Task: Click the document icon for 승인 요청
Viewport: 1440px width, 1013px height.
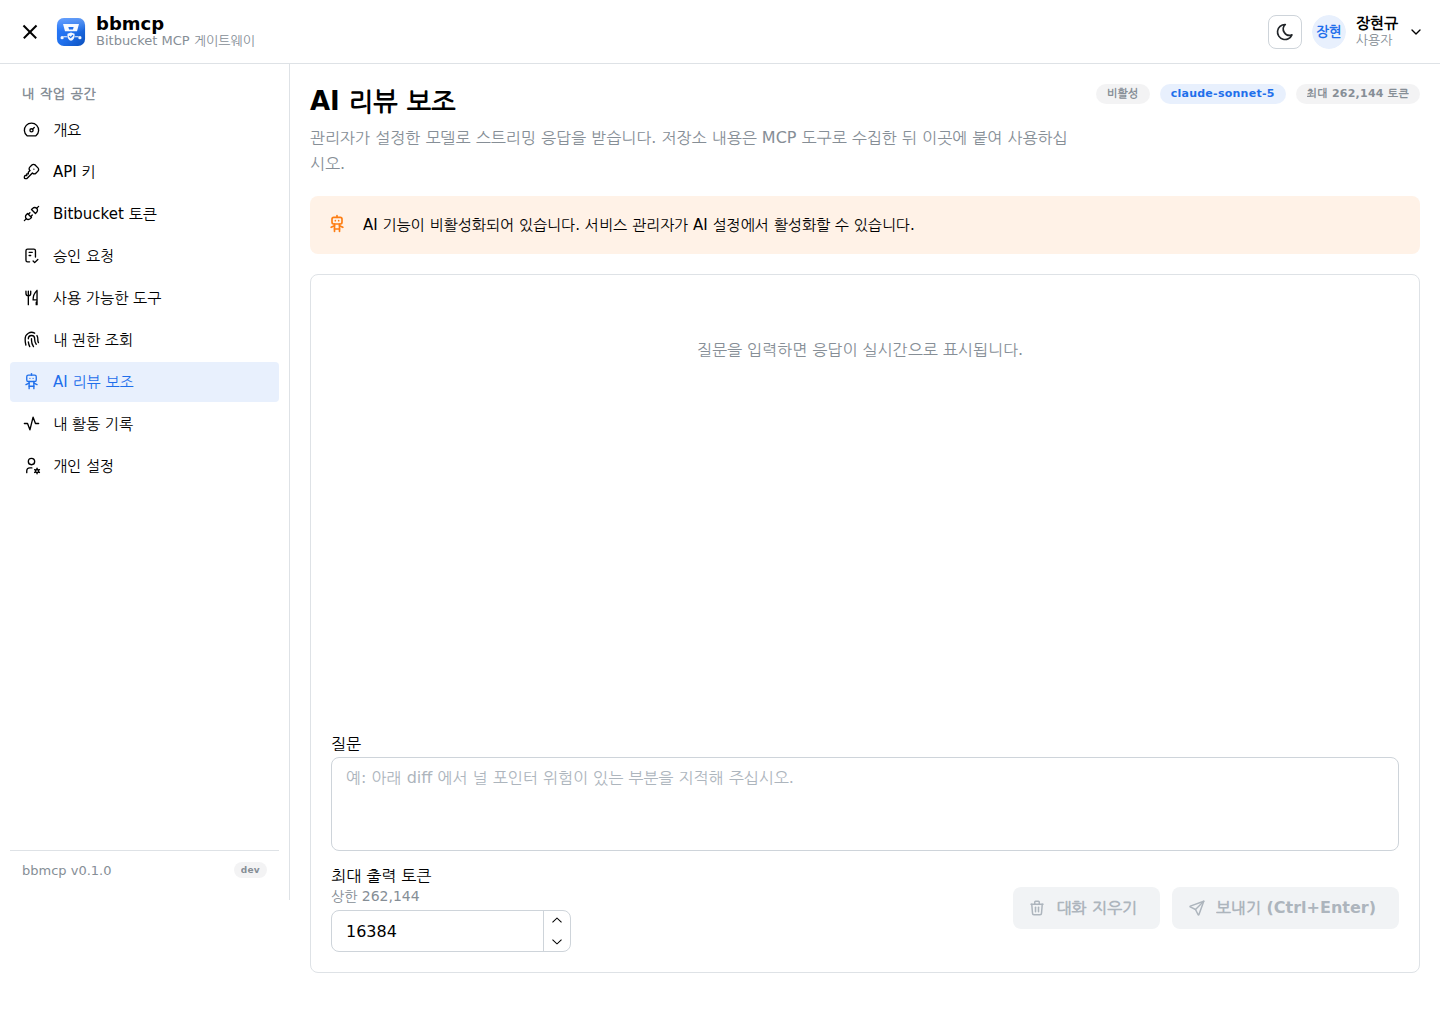Action: pyautogui.click(x=32, y=256)
